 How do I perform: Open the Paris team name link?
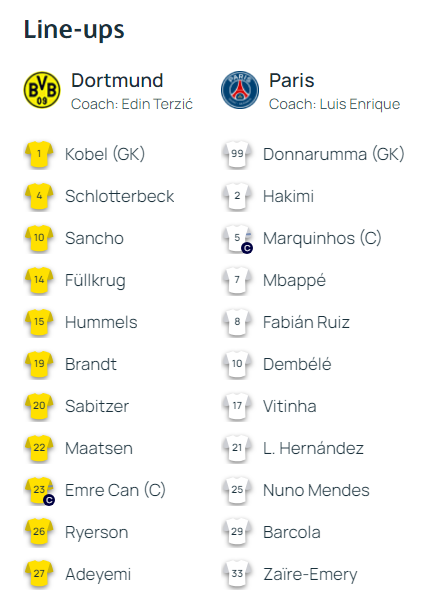point(292,80)
